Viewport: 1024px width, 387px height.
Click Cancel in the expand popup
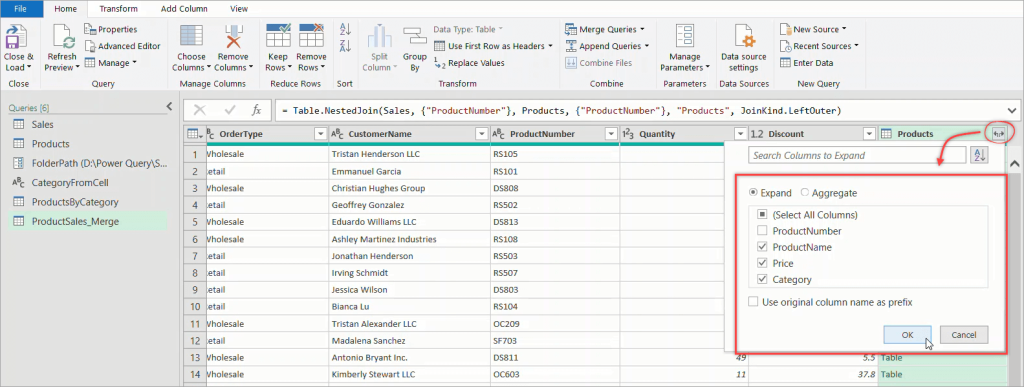tap(964, 335)
